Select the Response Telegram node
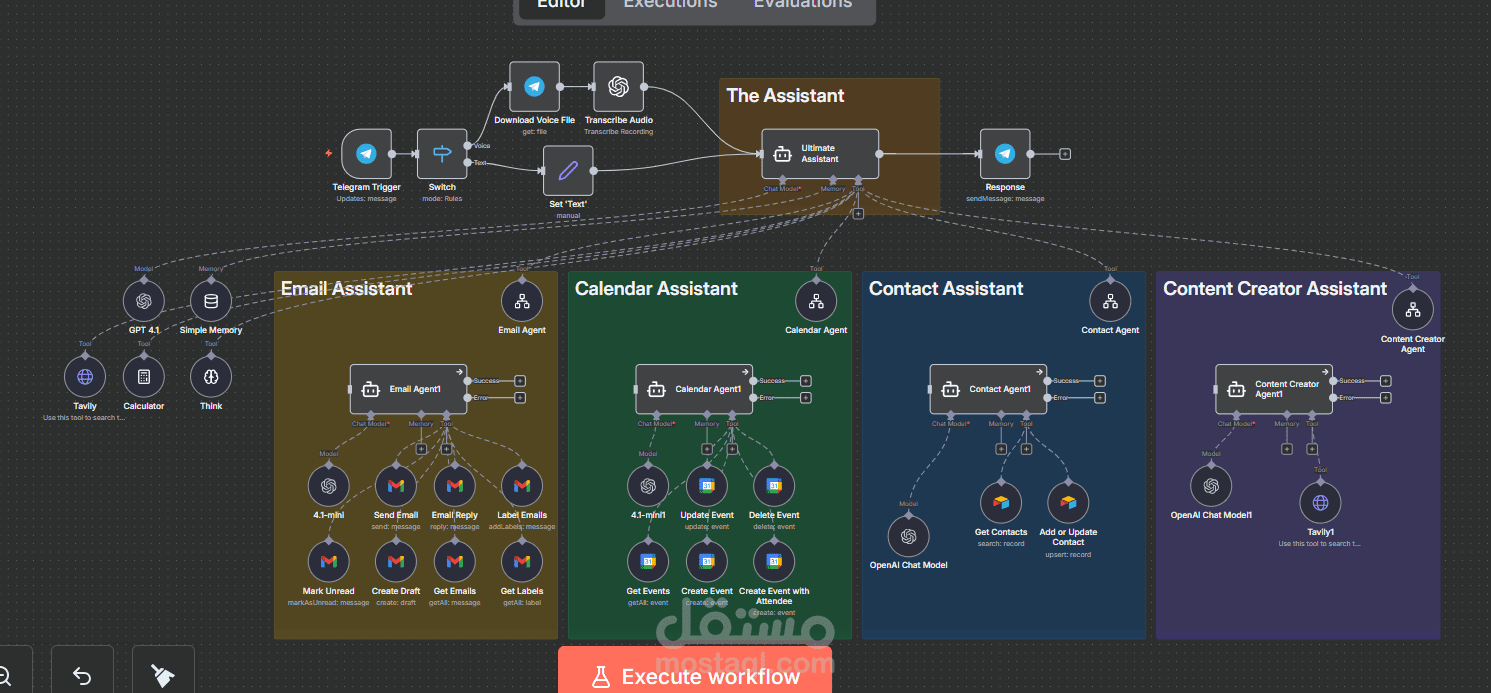Image resolution: width=1491 pixels, height=693 pixels. (1005, 154)
